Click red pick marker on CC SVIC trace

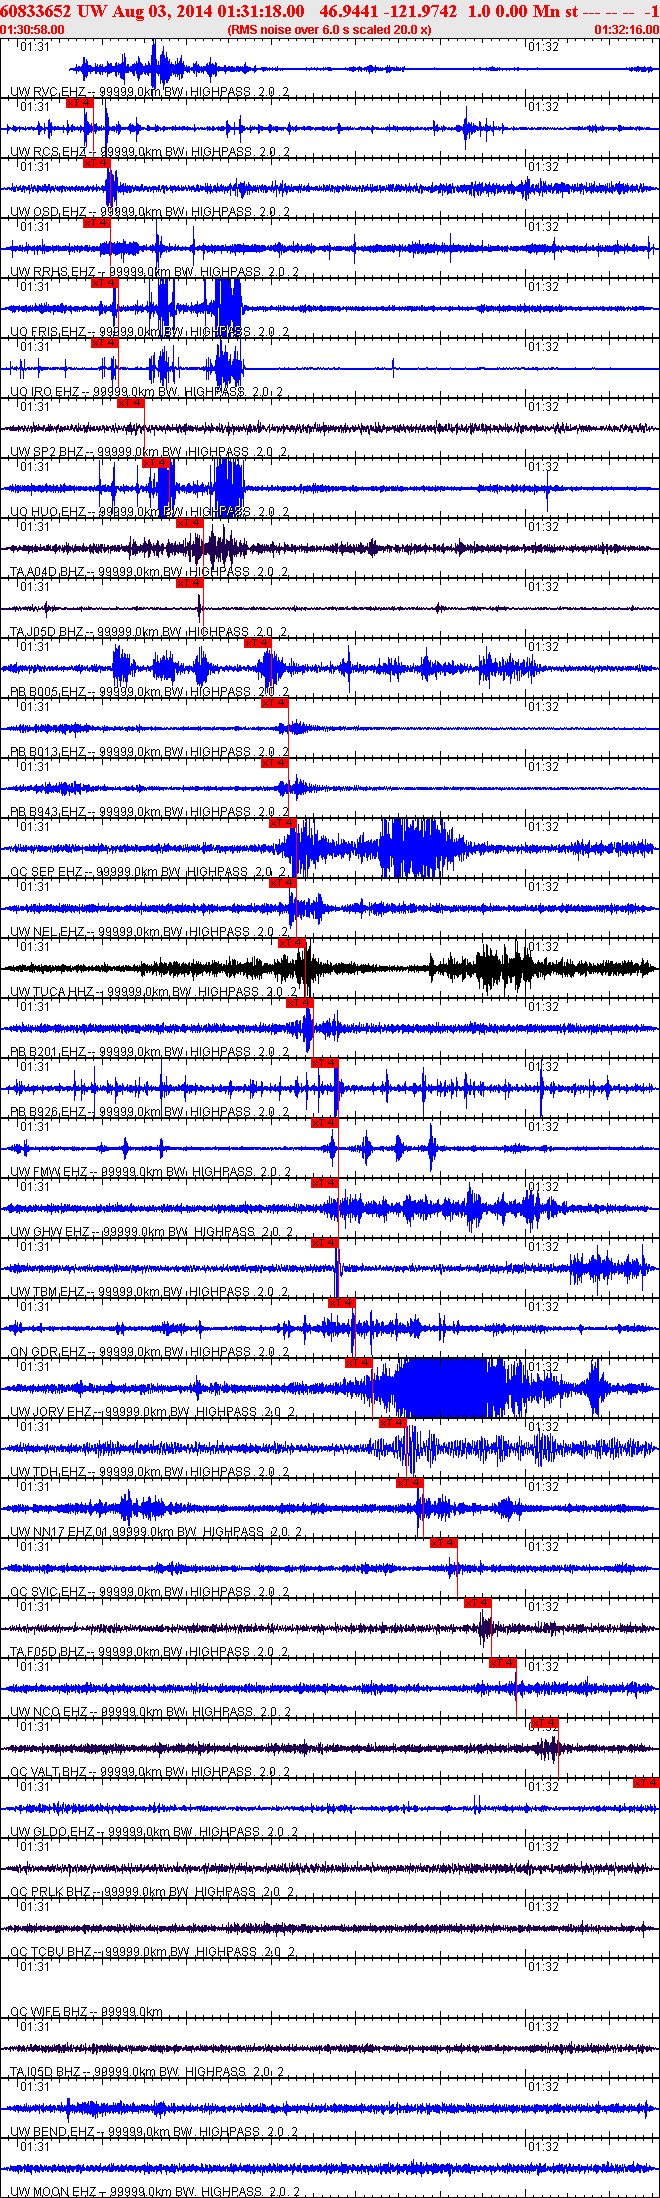[x=443, y=1543]
